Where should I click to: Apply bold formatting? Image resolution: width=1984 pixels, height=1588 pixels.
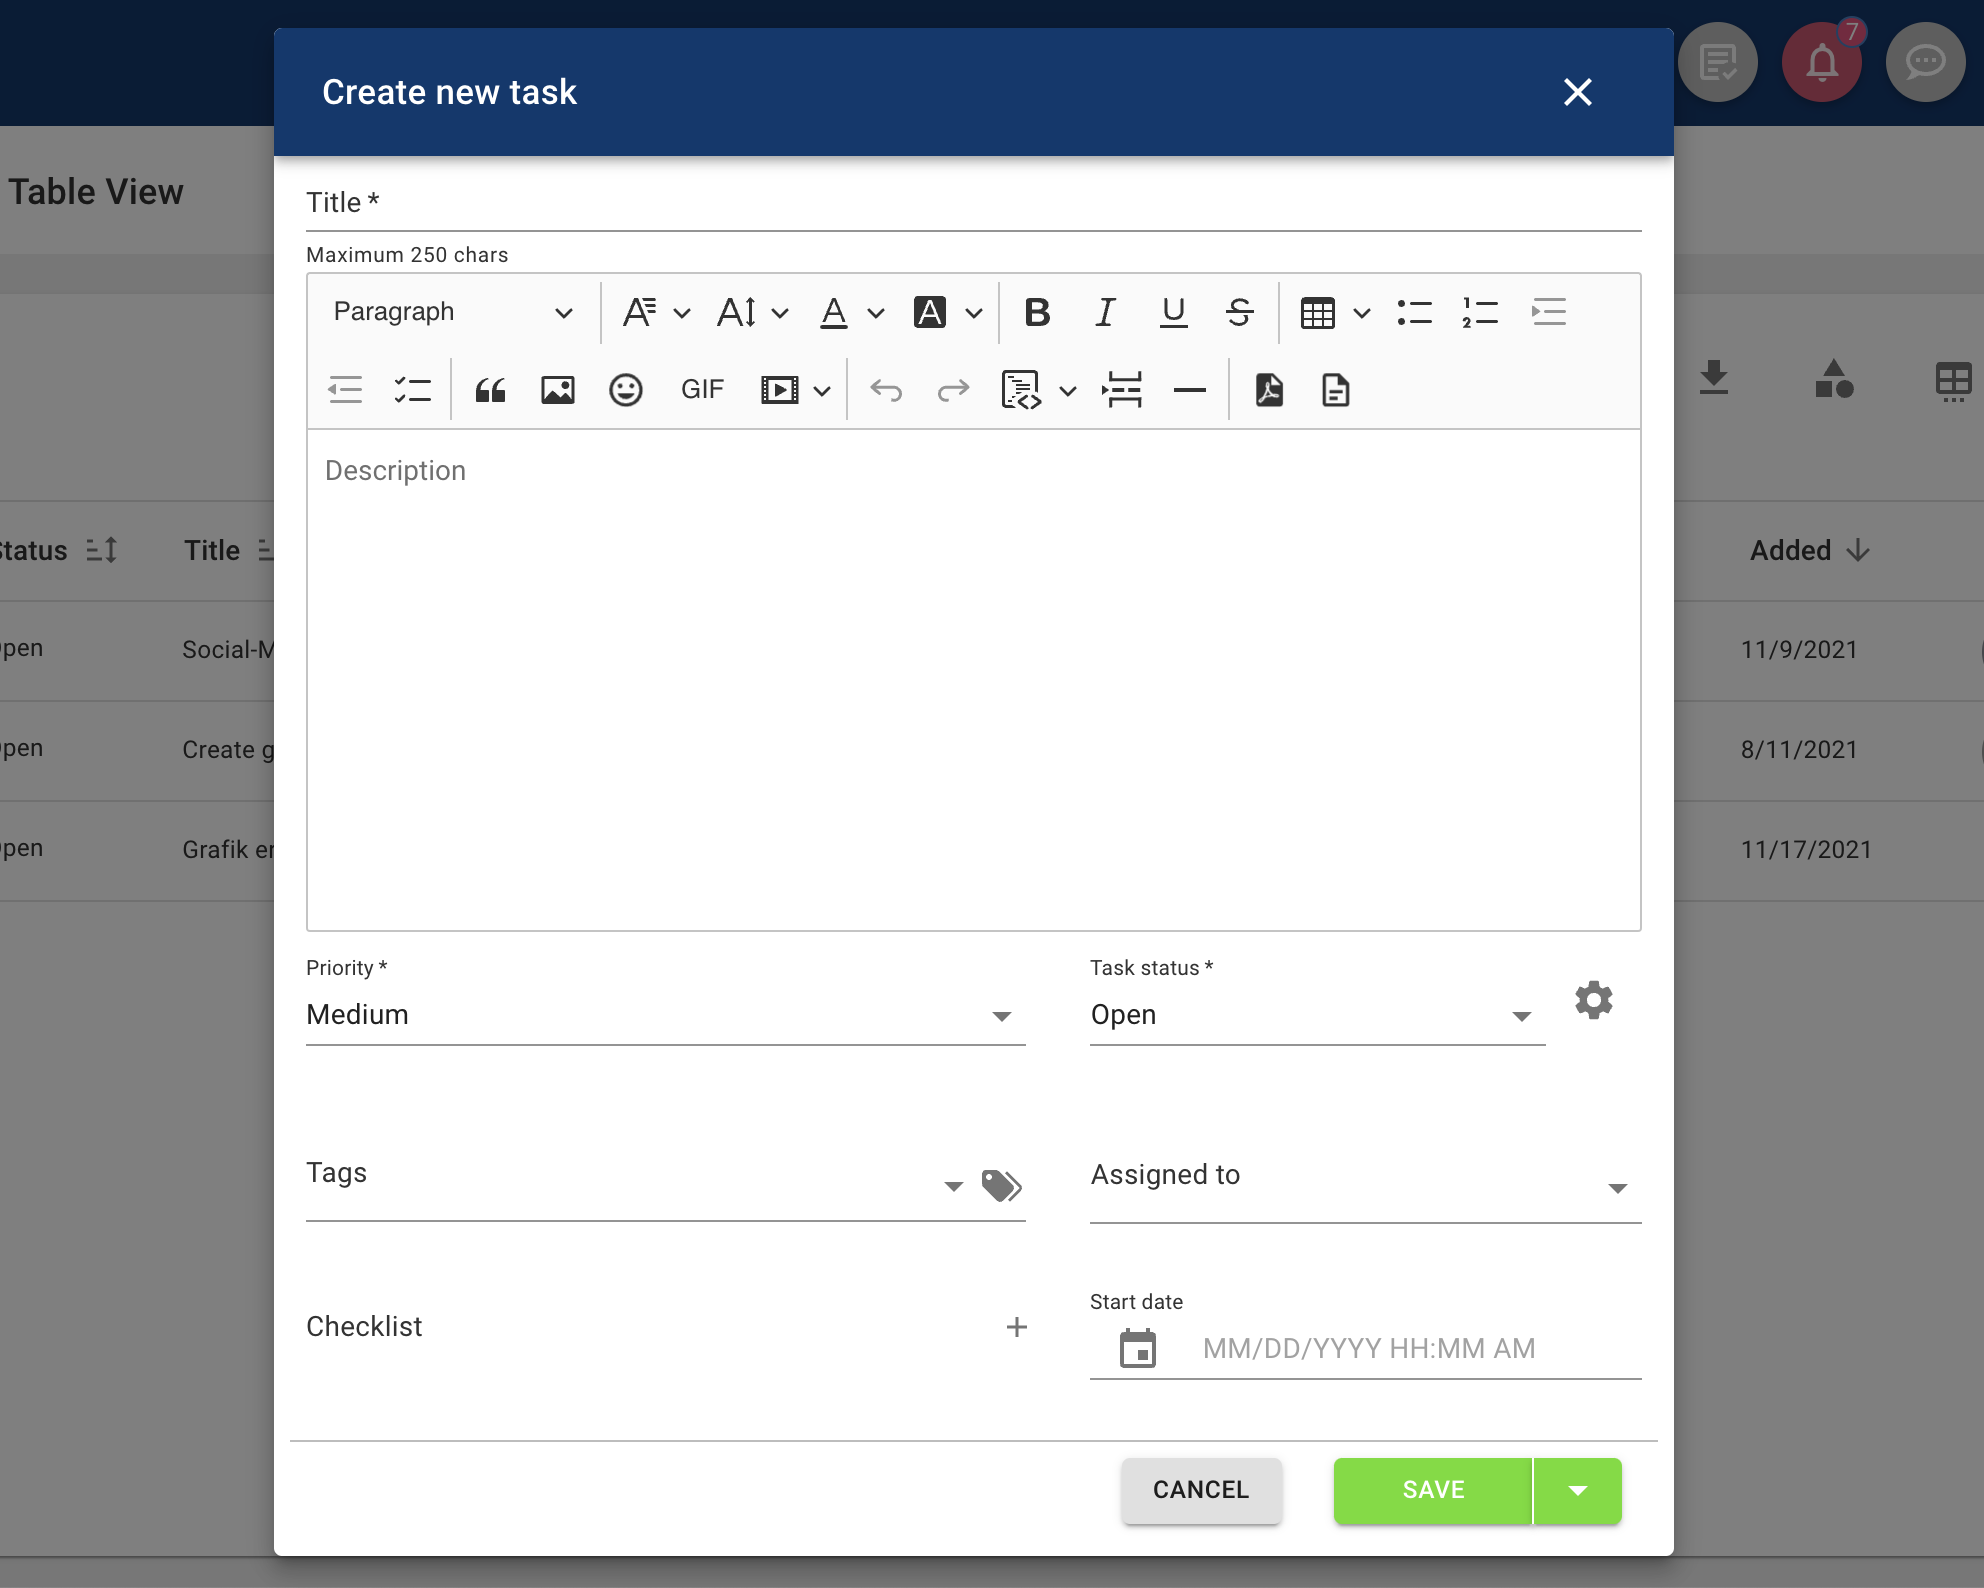click(1037, 312)
